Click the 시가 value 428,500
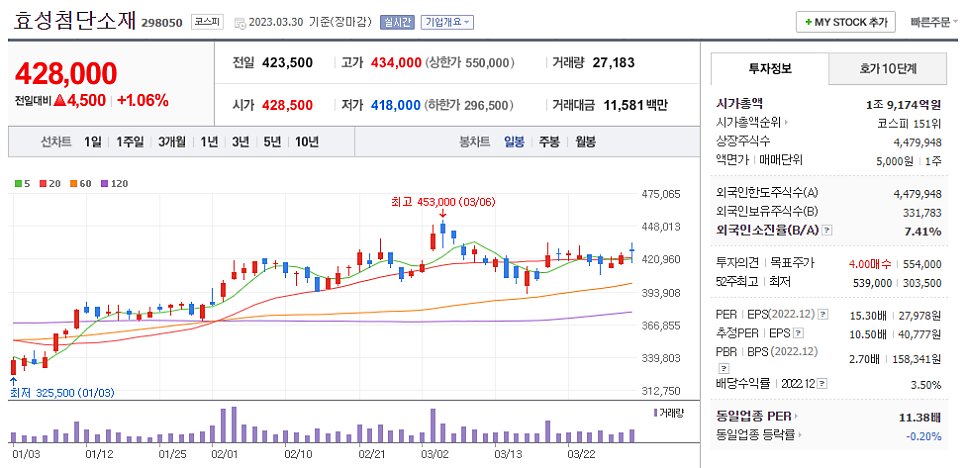 288,105
